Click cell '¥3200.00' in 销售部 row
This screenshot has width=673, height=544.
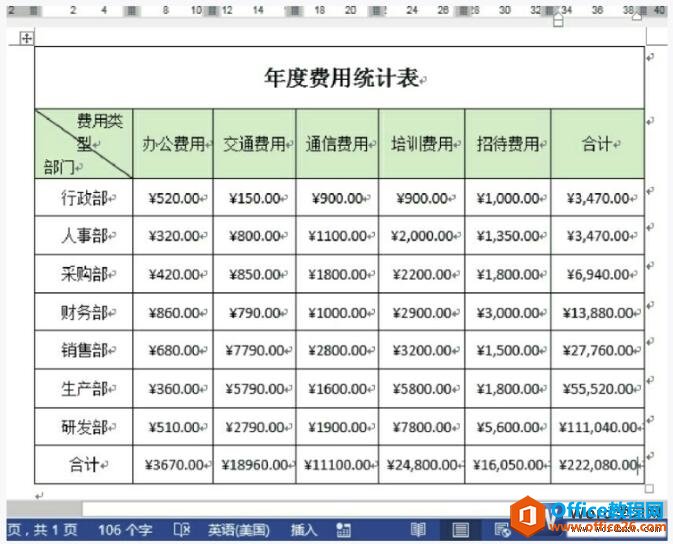[422, 350]
